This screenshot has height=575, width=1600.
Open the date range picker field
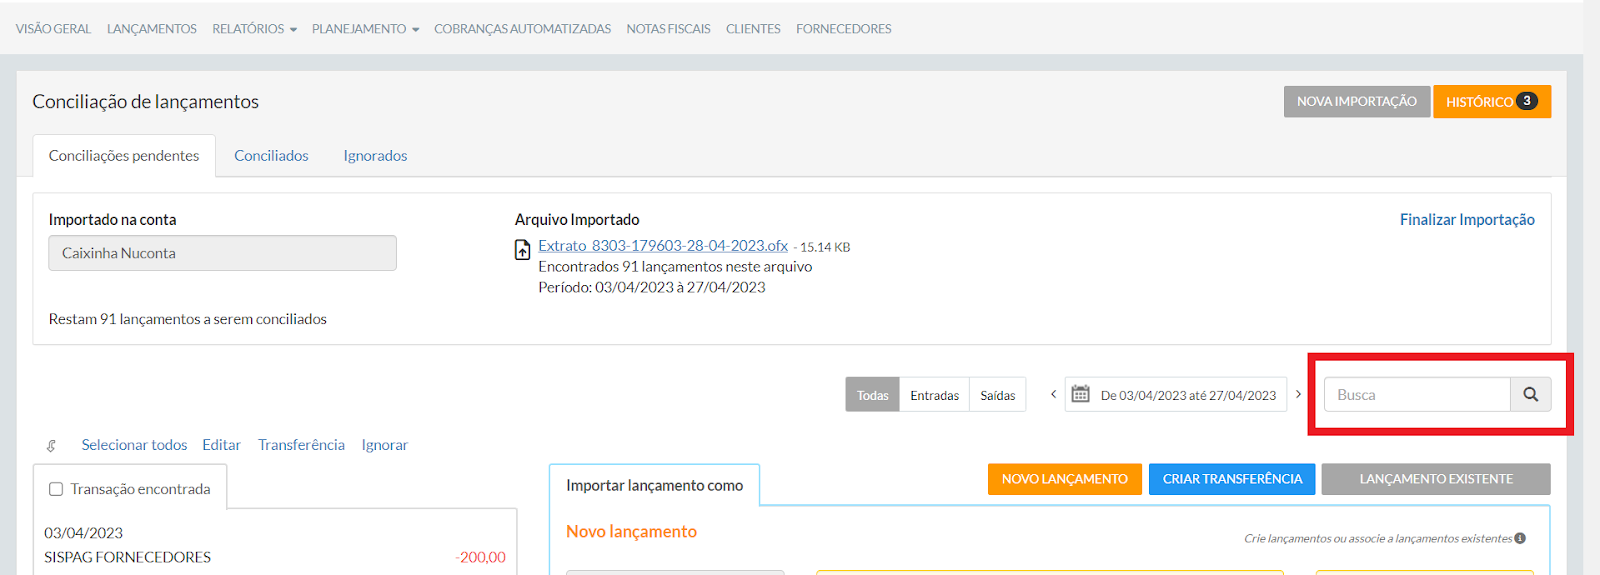1176,395
